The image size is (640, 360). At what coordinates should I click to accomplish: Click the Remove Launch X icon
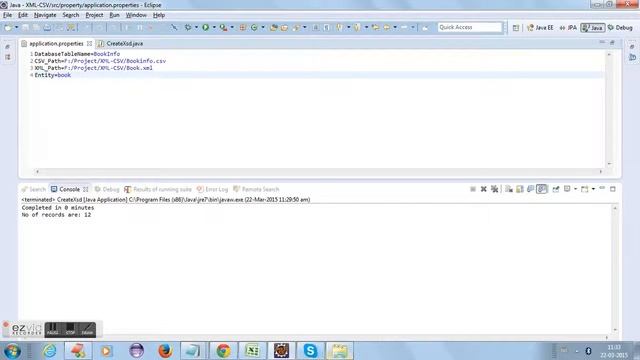[x=484, y=189]
